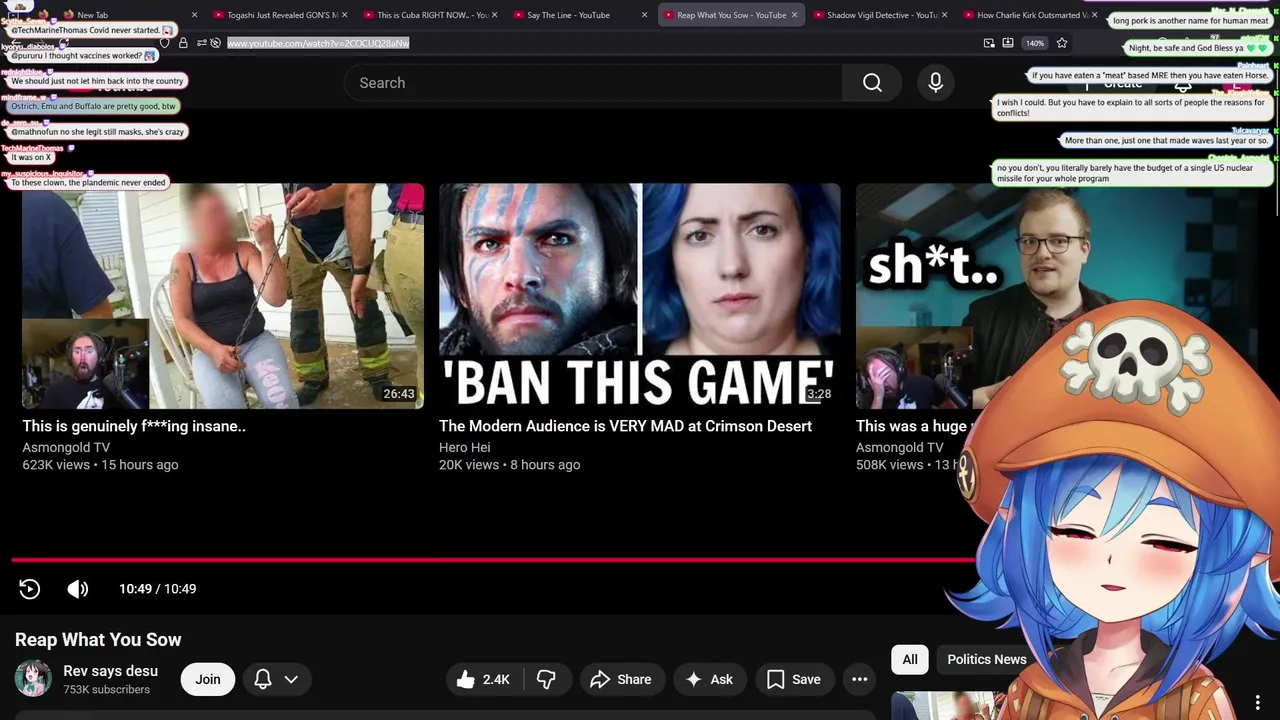Click the 'This is genuinely f***ing insane..' title
1280x720 pixels.
[134, 426]
